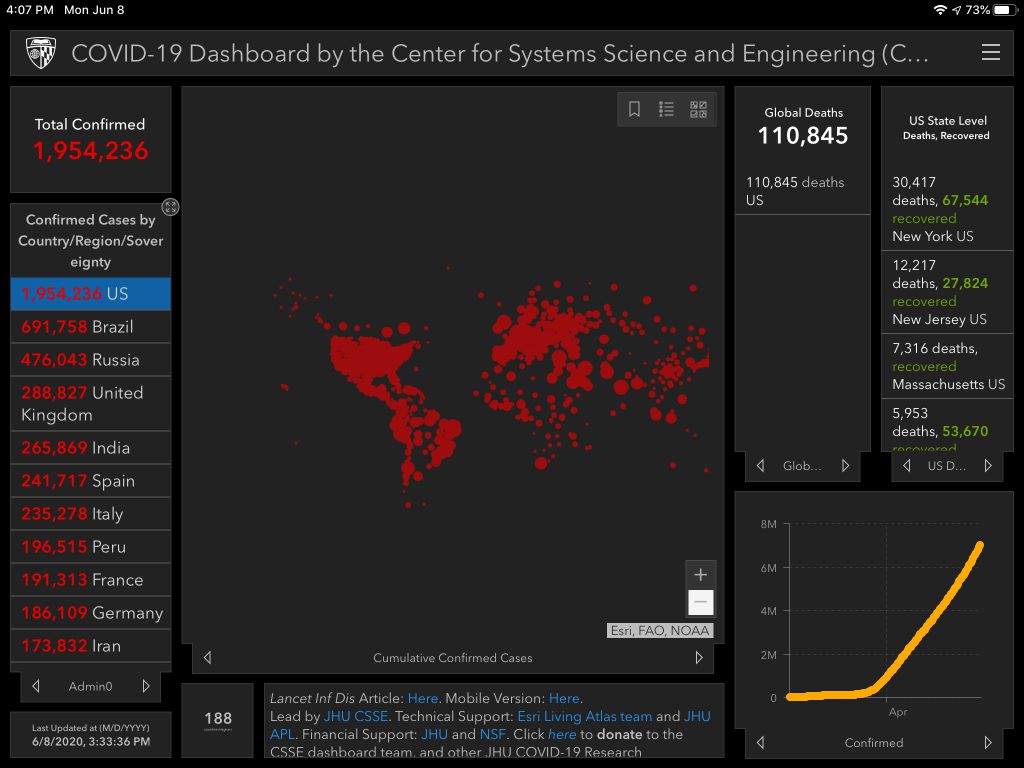Show next Global Deaths panel tab
The width and height of the screenshot is (1024, 768).
click(845, 466)
